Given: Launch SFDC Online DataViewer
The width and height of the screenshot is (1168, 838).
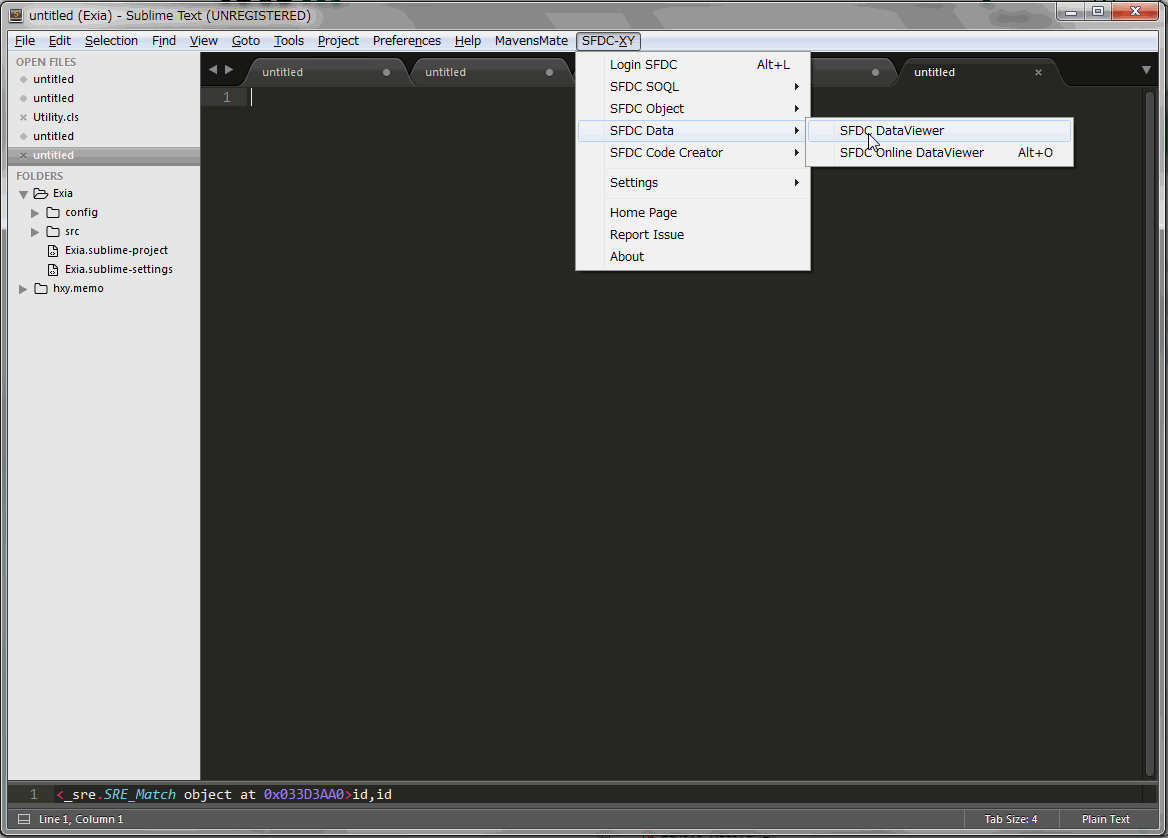Looking at the screenshot, I should coord(940,153).
